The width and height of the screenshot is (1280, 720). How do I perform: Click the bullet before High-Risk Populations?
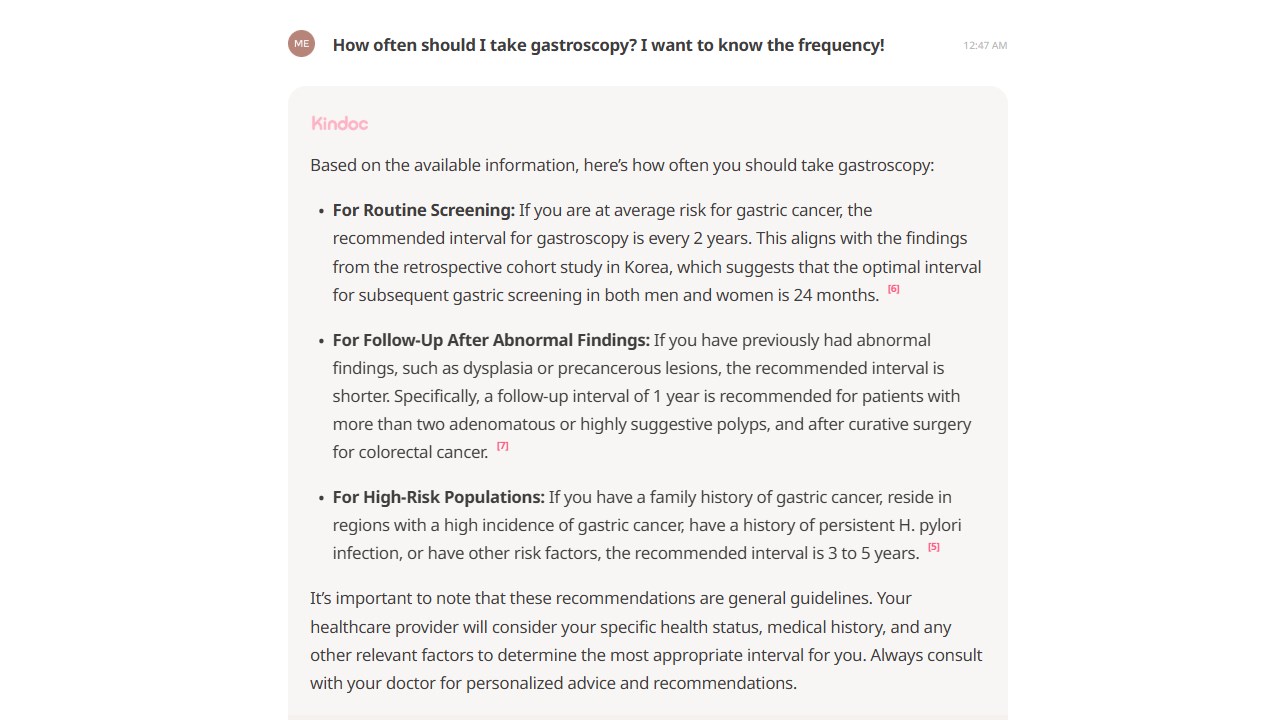pyautogui.click(x=322, y=498)
